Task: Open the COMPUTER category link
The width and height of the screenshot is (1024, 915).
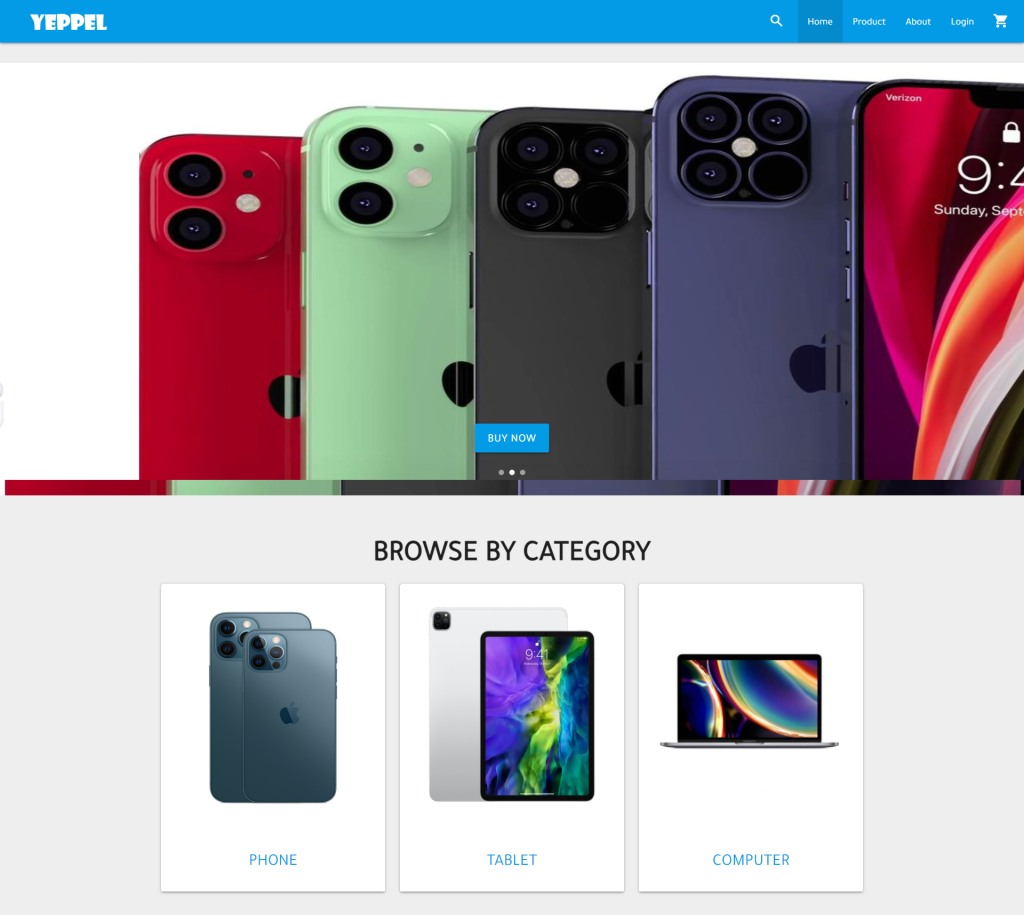Action: 751,859
